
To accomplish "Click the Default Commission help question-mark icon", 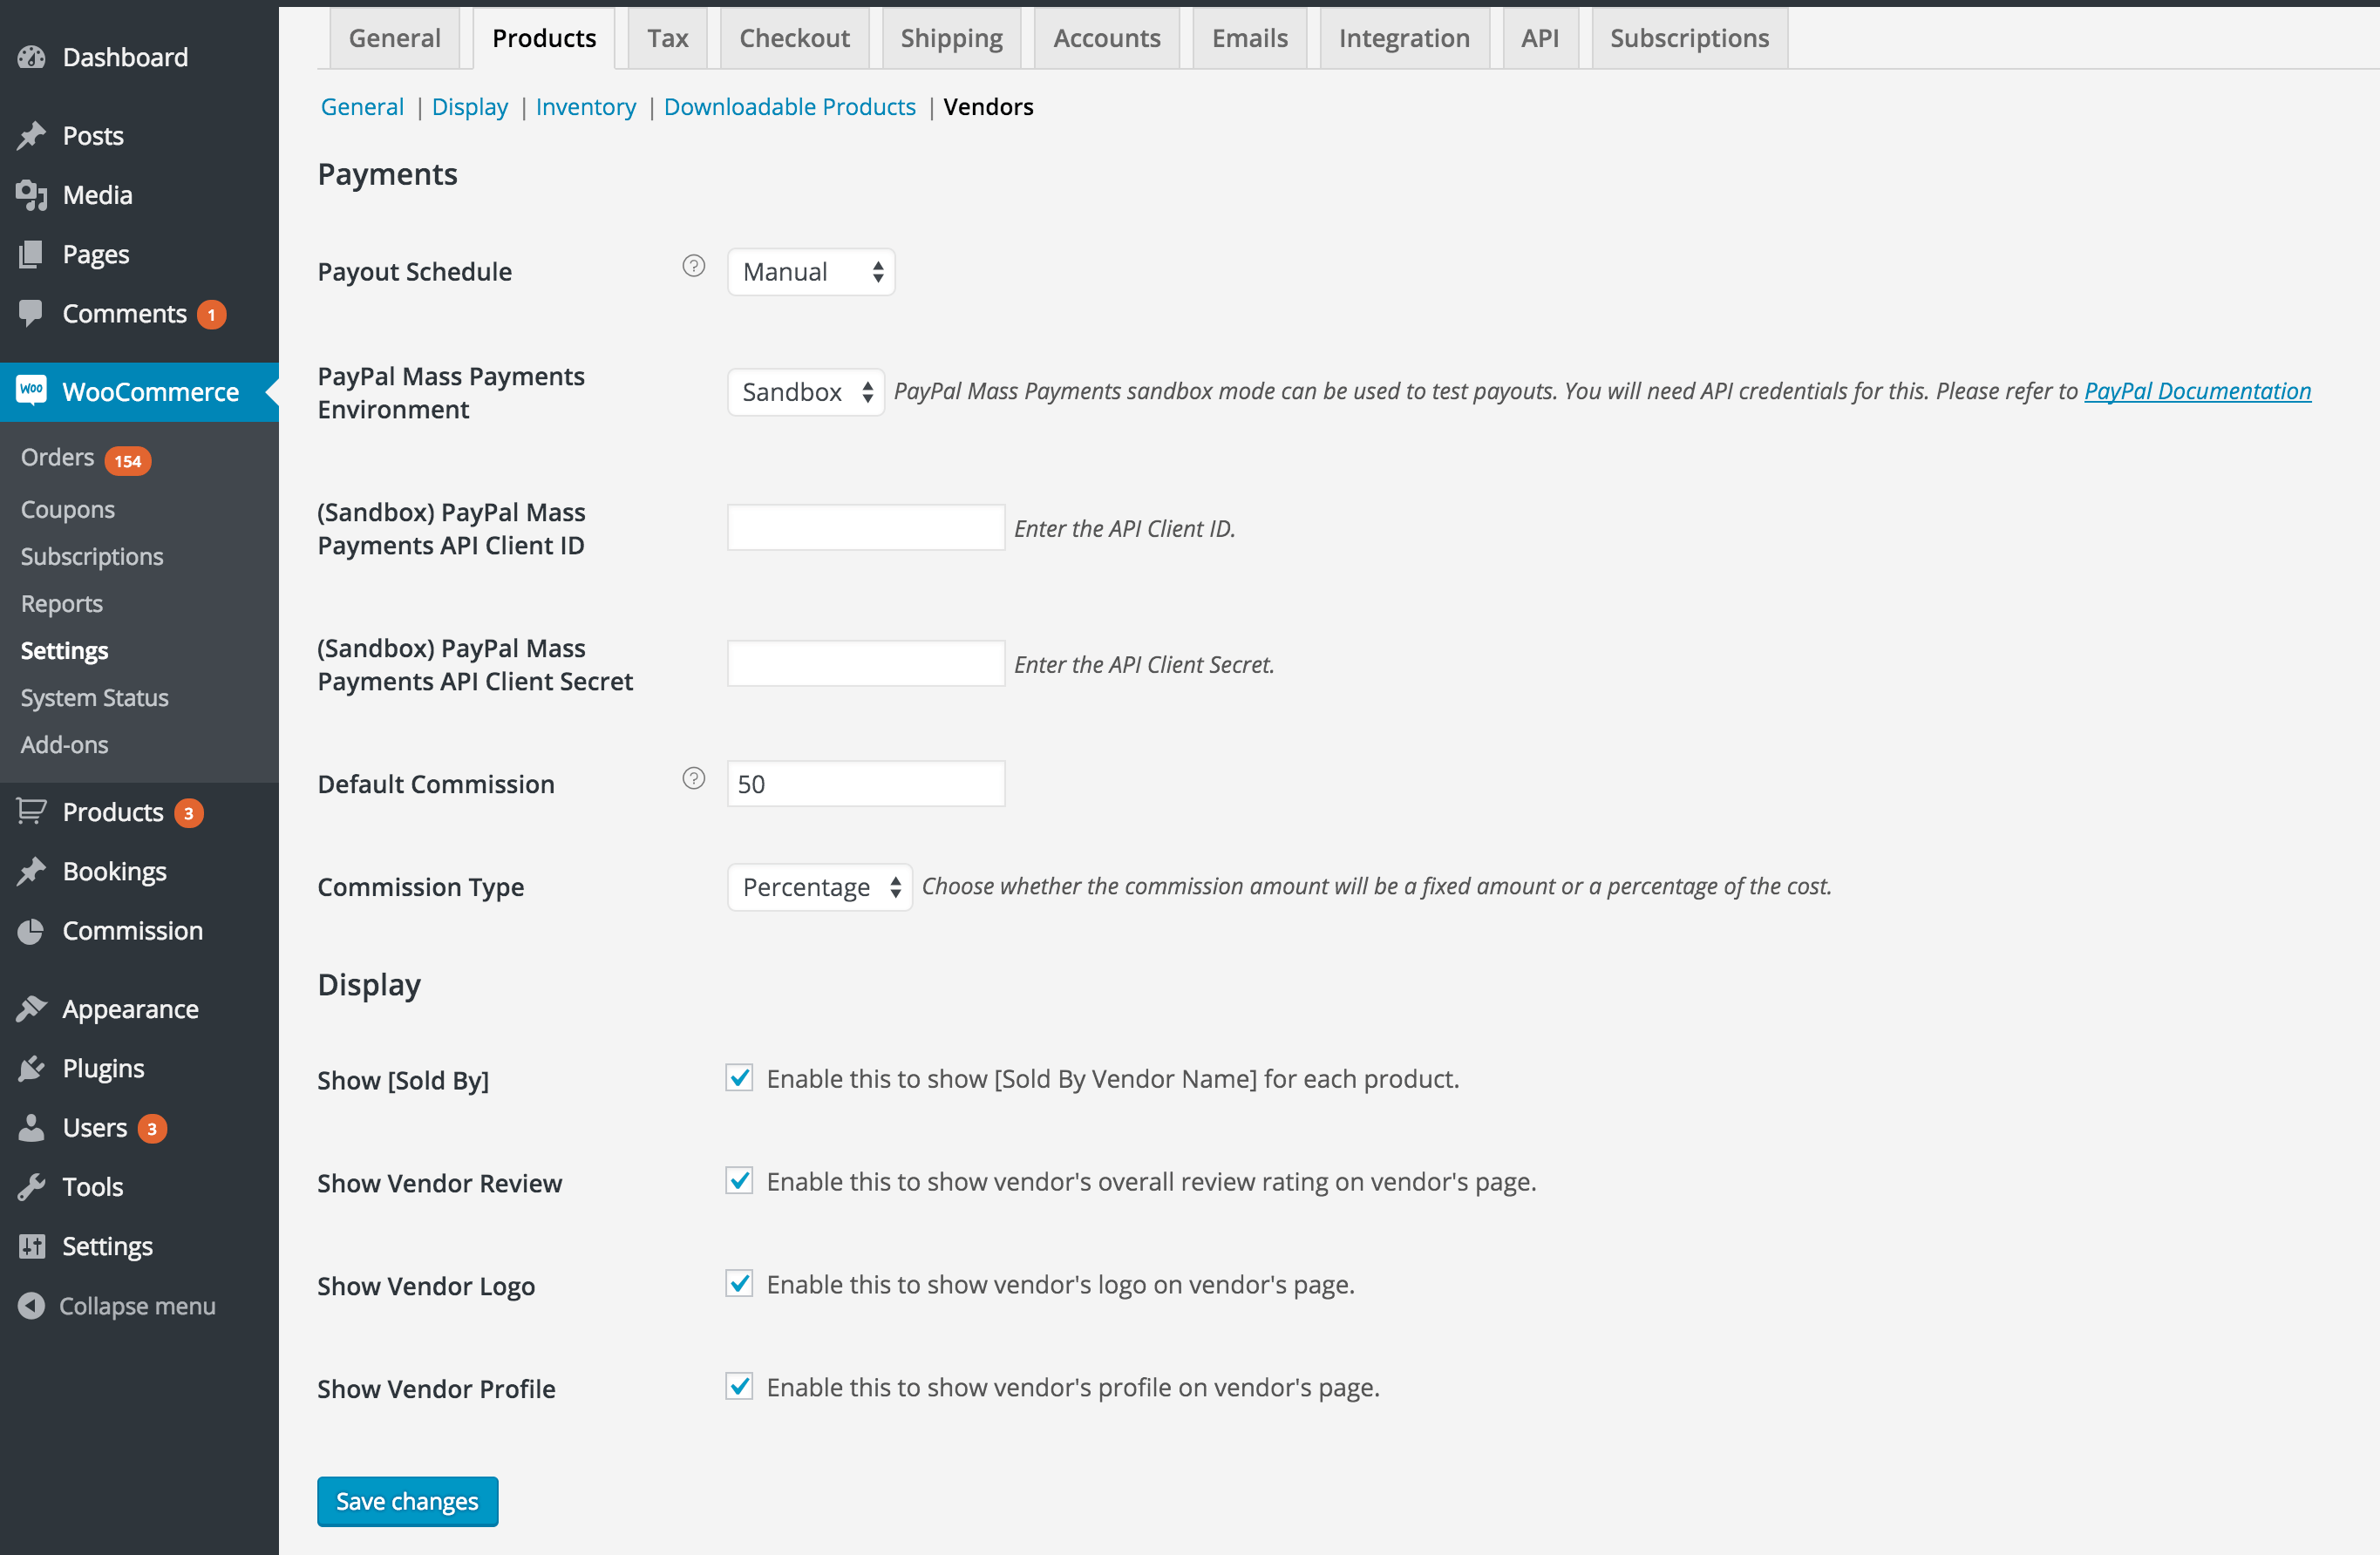I will coord(693,778).
